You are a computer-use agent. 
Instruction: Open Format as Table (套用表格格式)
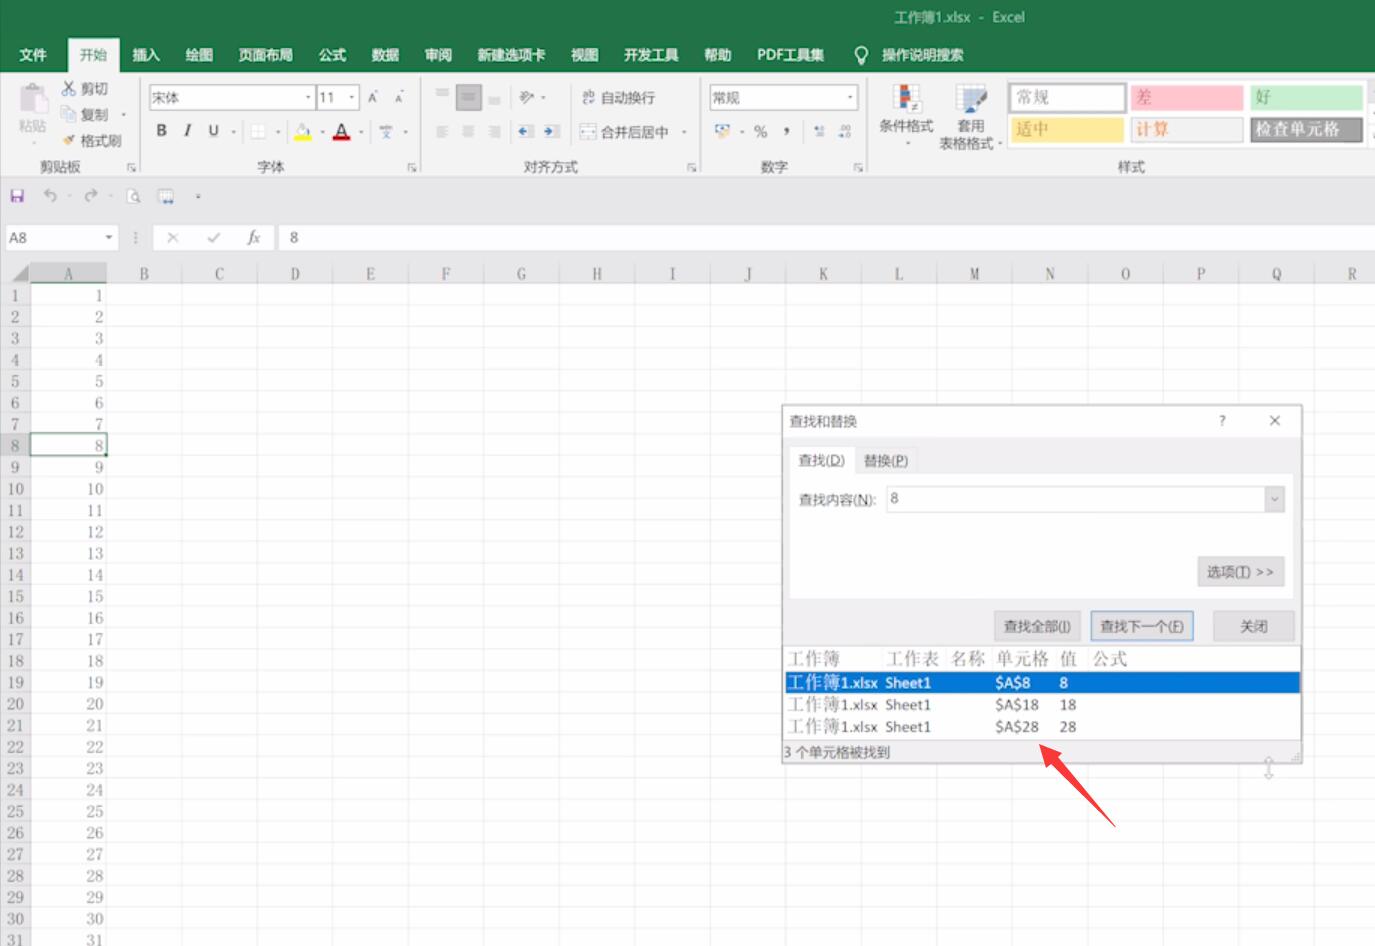click(x=970, y=117)
